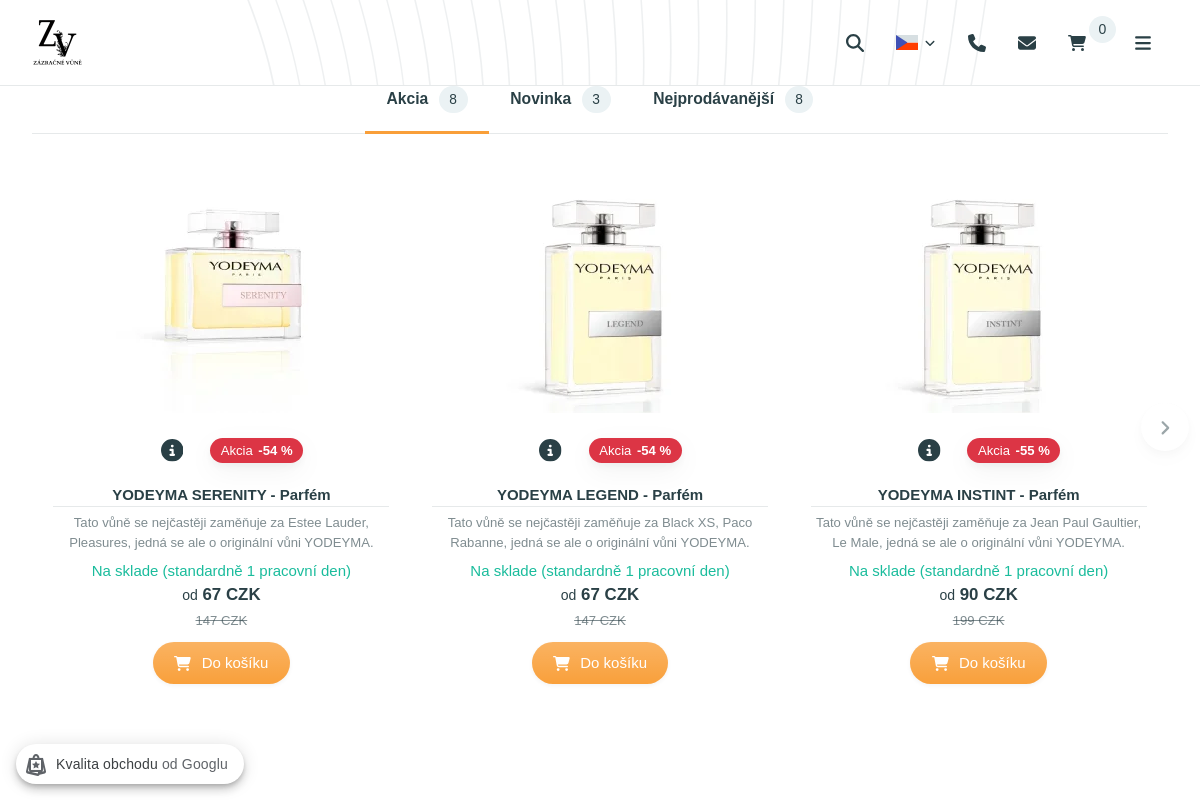Show info for YODEYMA INSTINT
Image resolution: width=1200 pixels, height=800 pixels.
929,450
